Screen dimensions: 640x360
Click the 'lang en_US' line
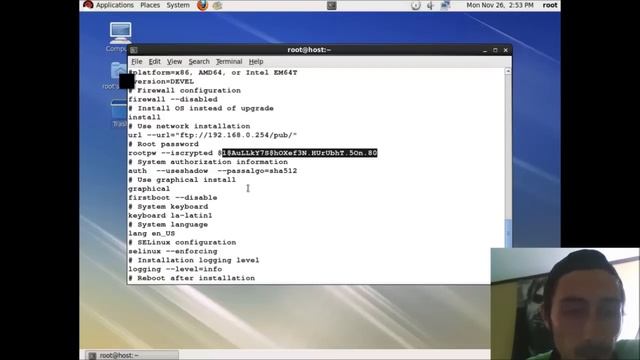point(151,233)
